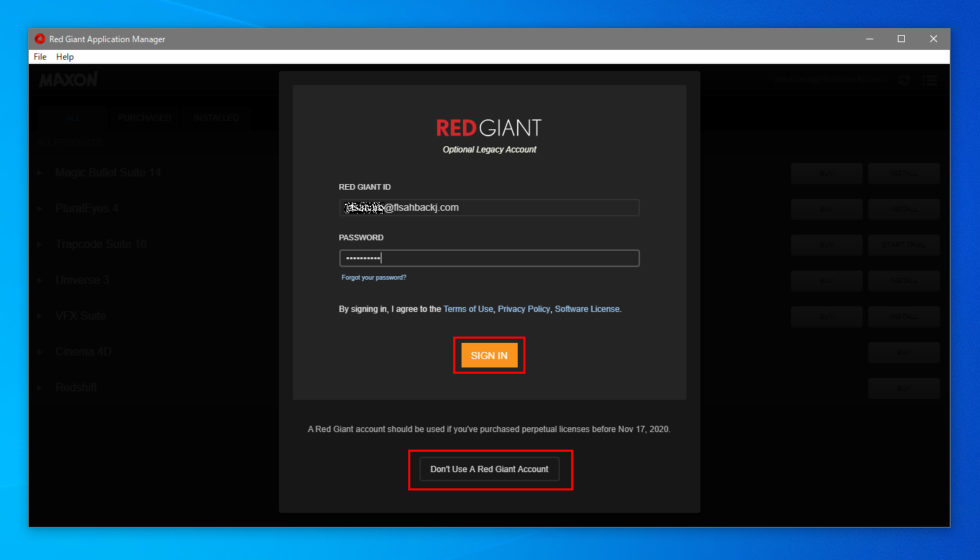980x560 pixels.
Task: Open the Help menu
Action: (65, 57)
